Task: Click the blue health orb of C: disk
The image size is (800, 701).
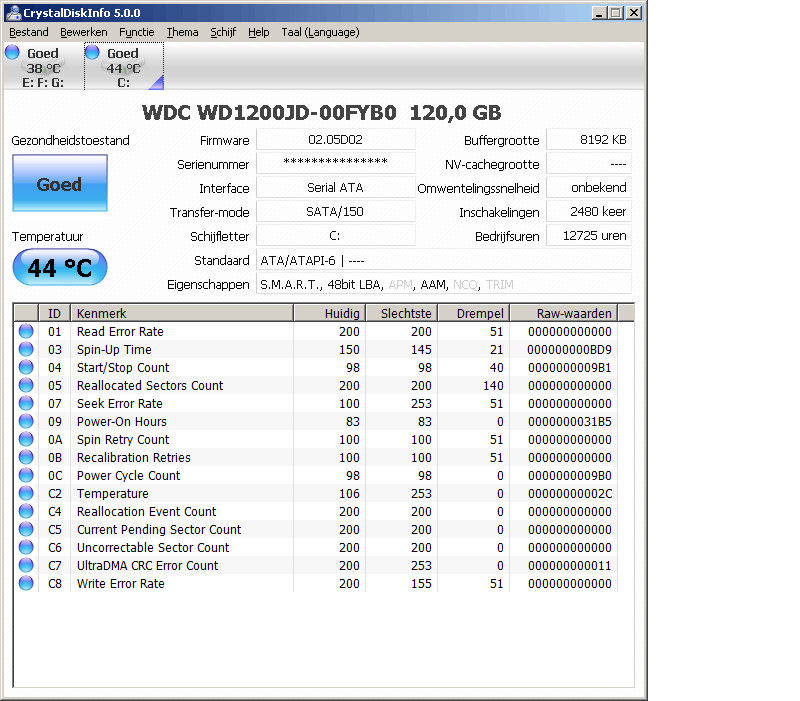Action: 92,52
